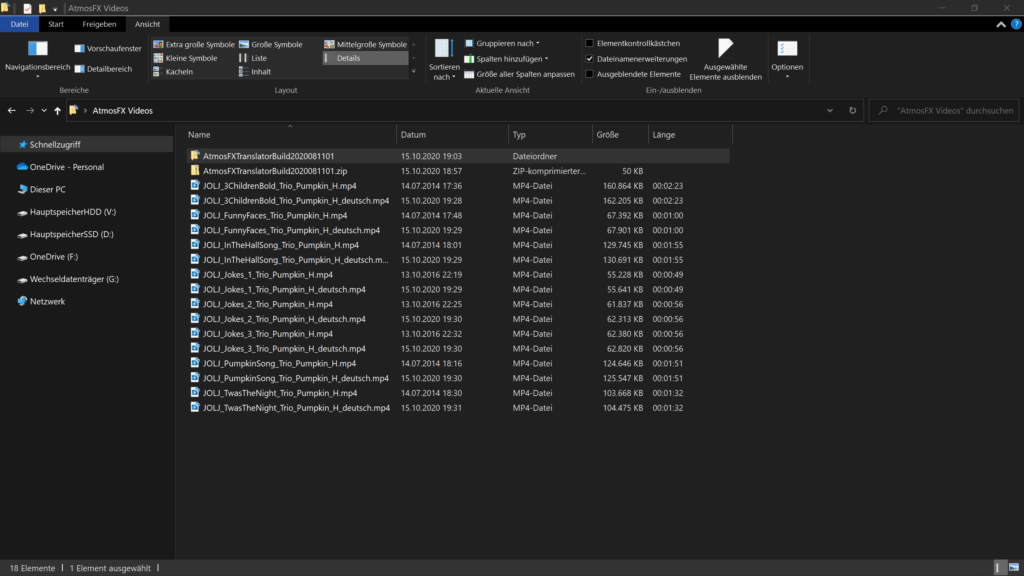Select file JOLJ_TwasTheNight_Trio_Pumpkin_H_deutsch.mp4

(x=296, y=408)
